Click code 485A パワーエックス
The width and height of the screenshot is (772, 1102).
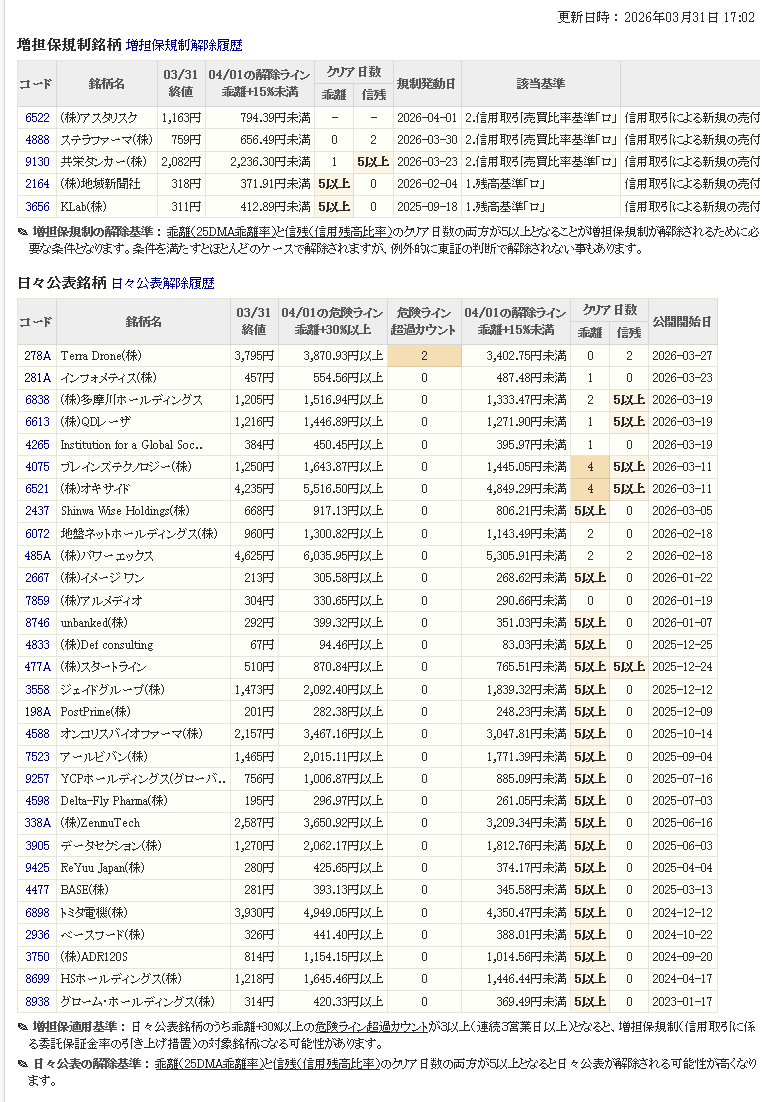pos(37,556)
